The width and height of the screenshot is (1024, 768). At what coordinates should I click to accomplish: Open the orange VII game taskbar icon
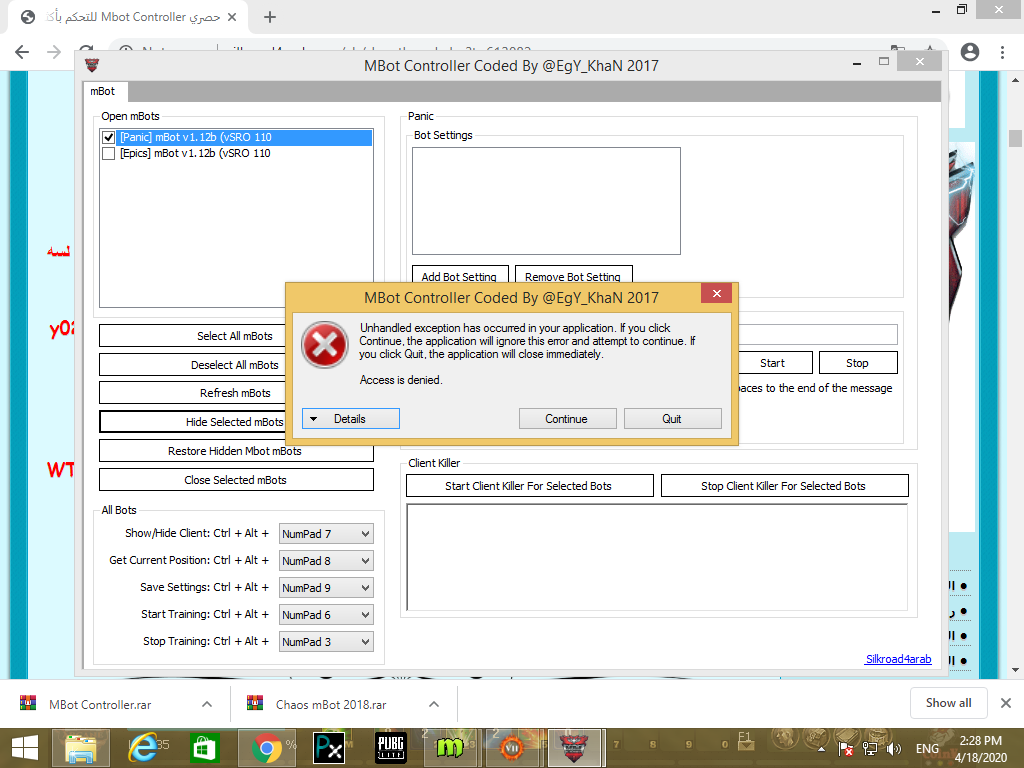(x=511, y=748)
